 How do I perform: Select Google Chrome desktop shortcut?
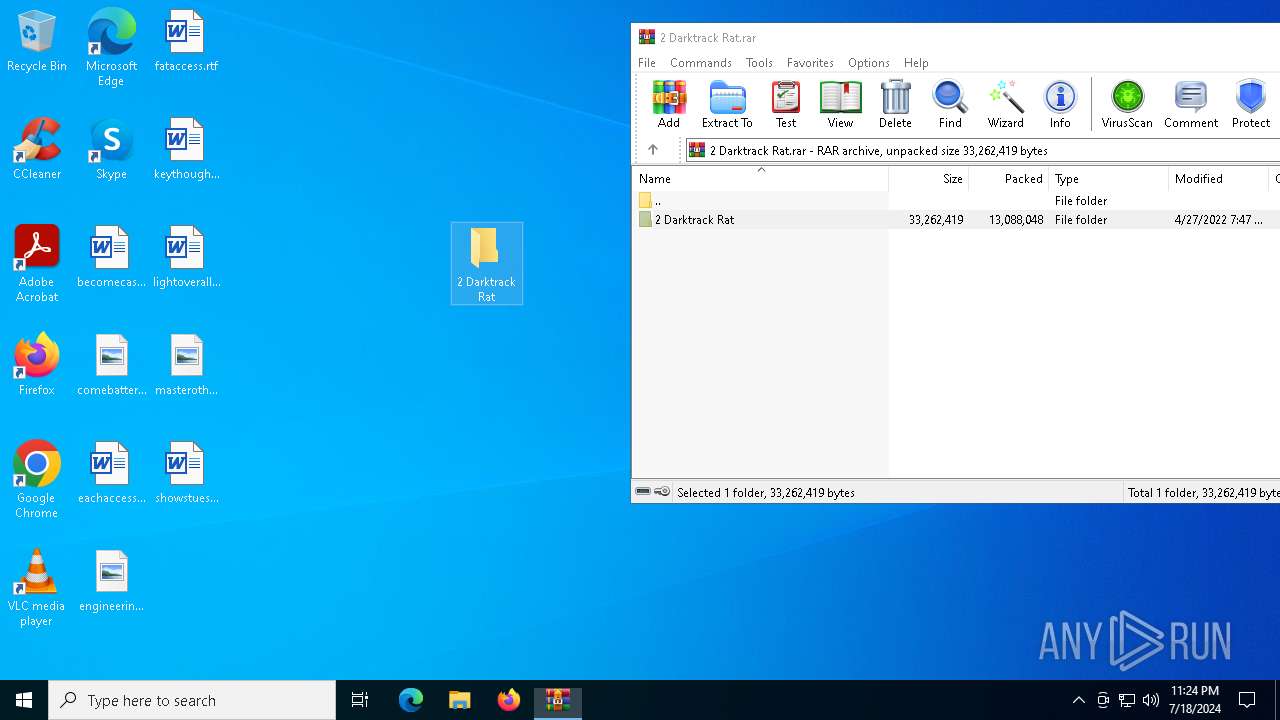click(x=37, y=480)
